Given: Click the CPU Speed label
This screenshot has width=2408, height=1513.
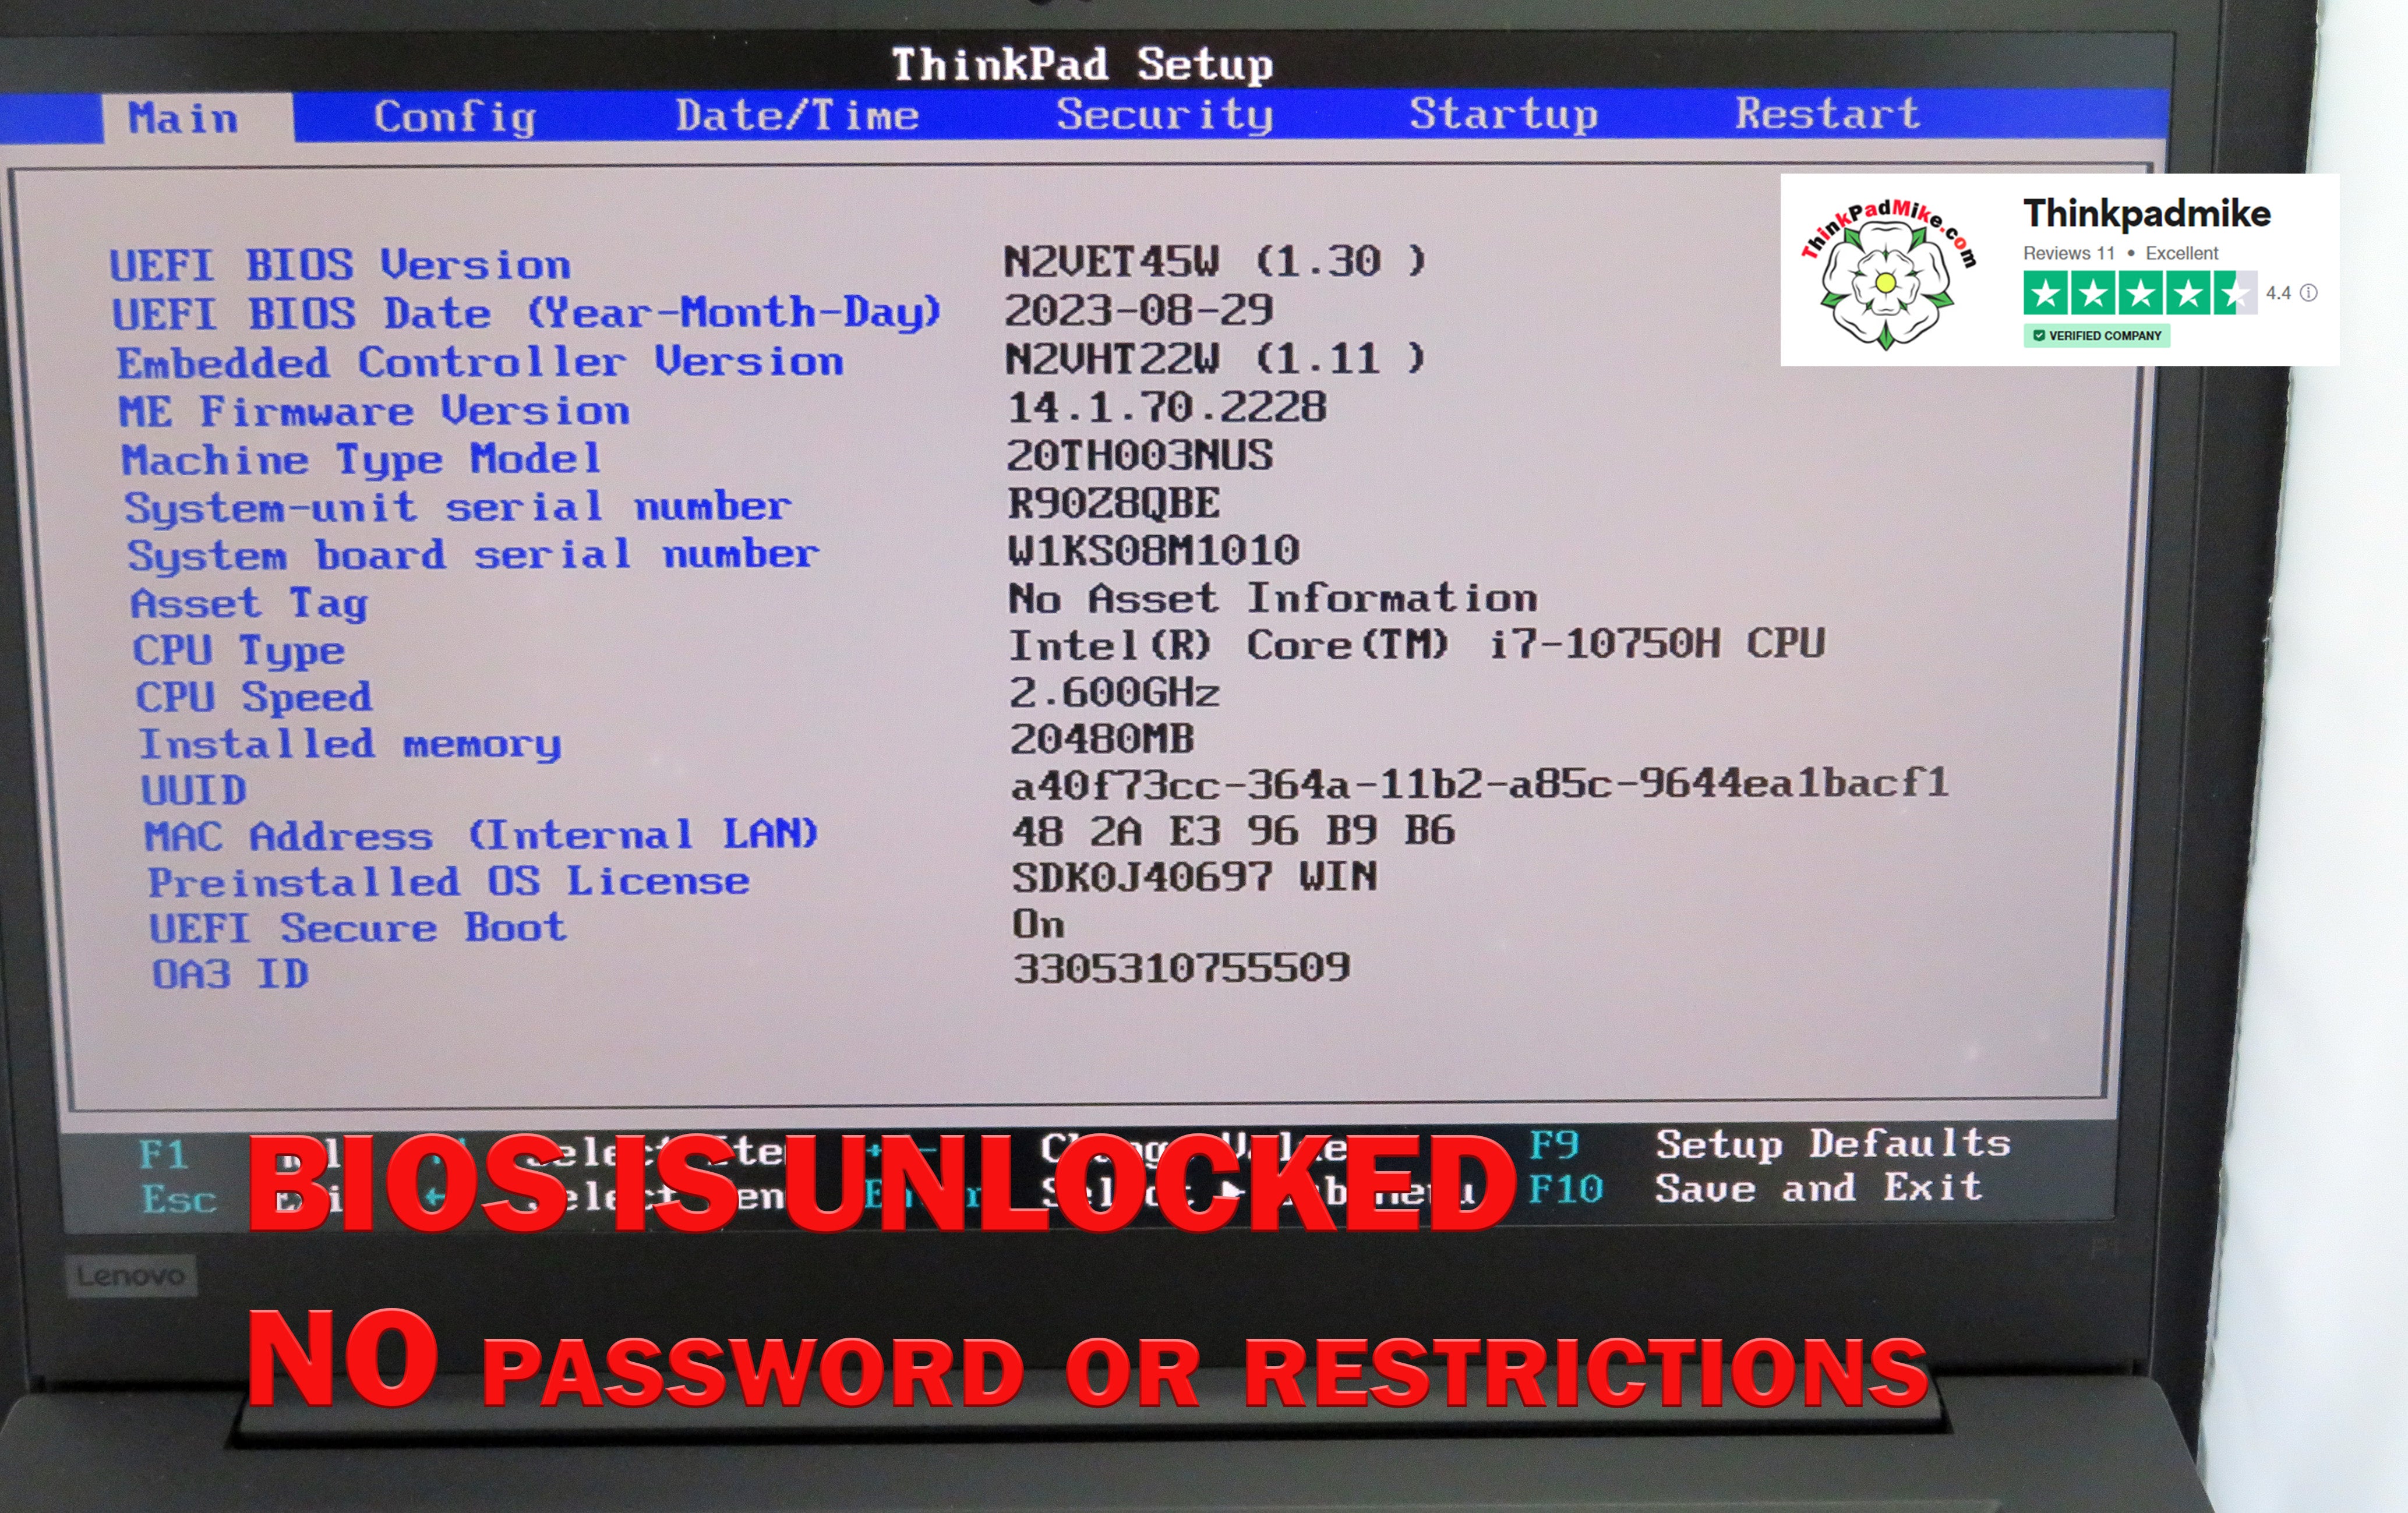Looking at the screenshot, I should coord(254,697).
